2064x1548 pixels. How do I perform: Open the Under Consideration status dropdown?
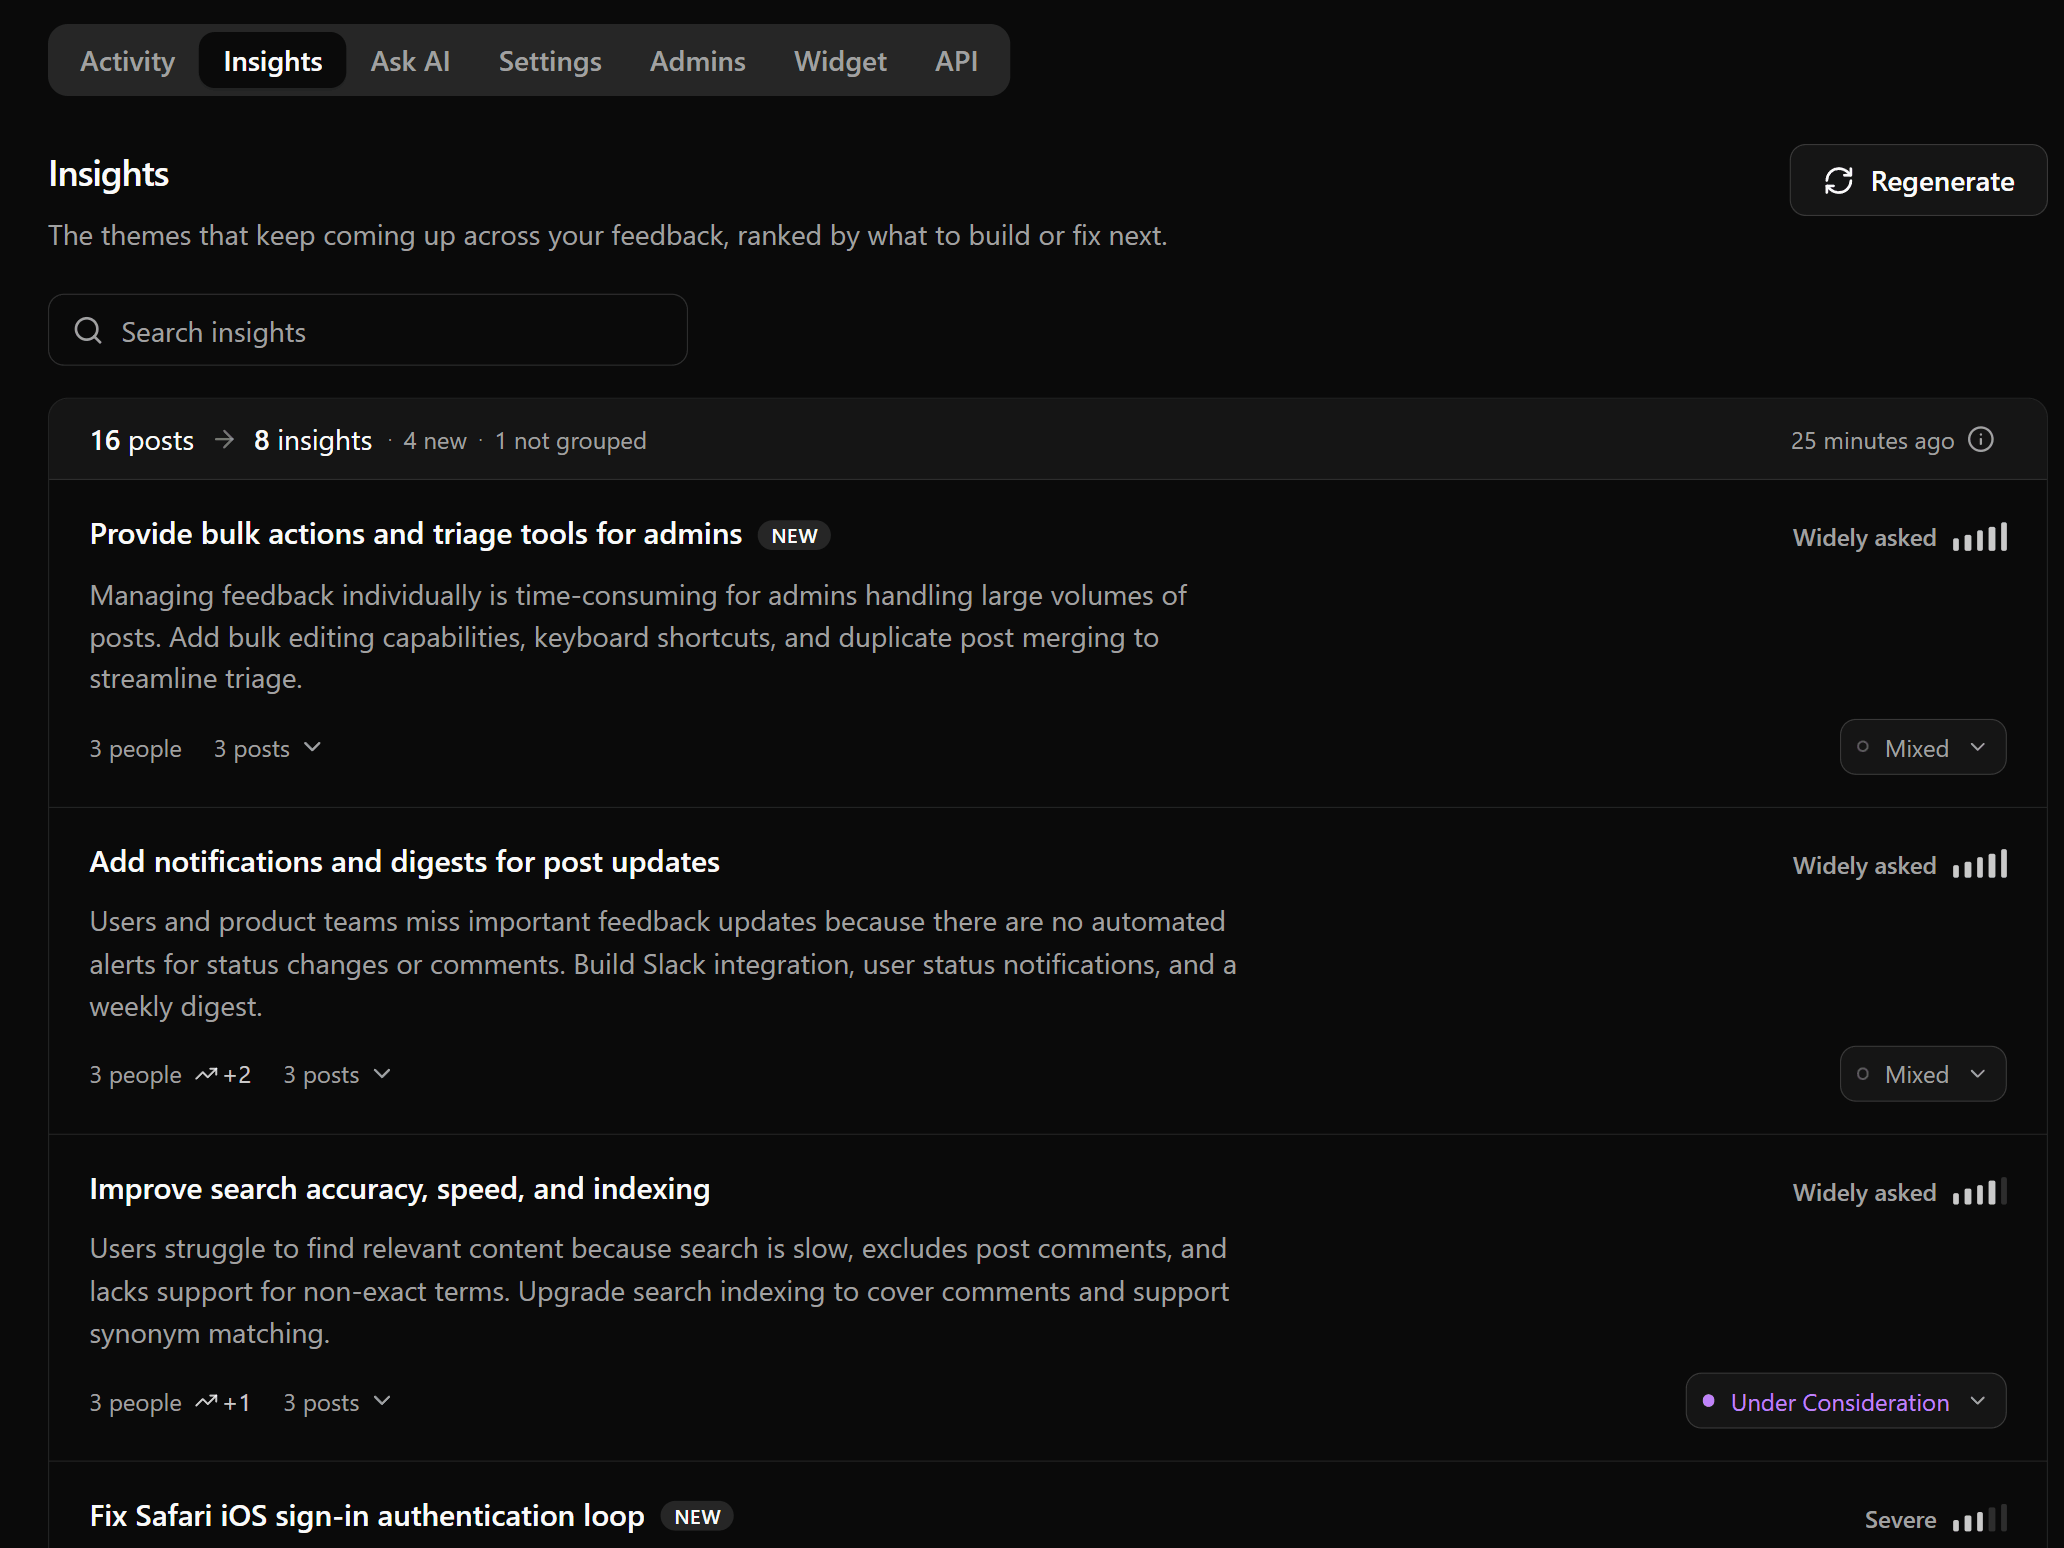pos(1845,1401)
